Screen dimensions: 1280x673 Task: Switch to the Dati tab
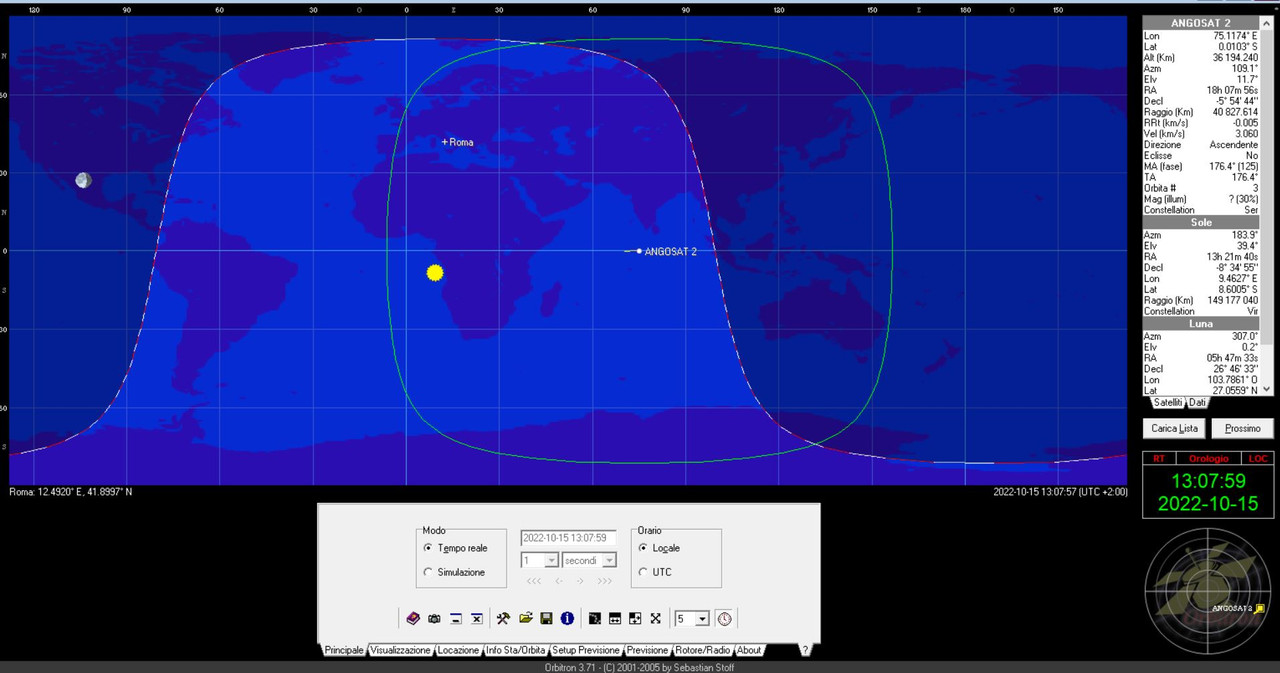(x=1197, y=402)
